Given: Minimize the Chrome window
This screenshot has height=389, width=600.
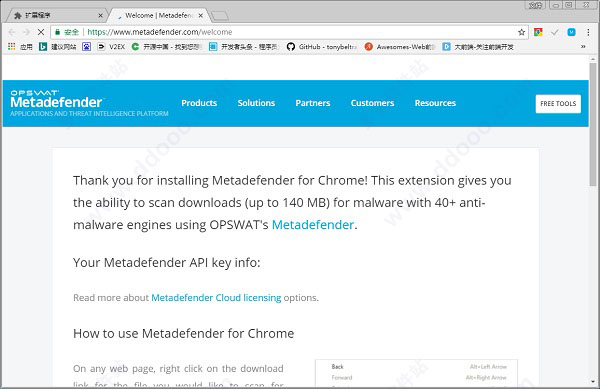Looking at the screenshot, I should pos(555,5).
